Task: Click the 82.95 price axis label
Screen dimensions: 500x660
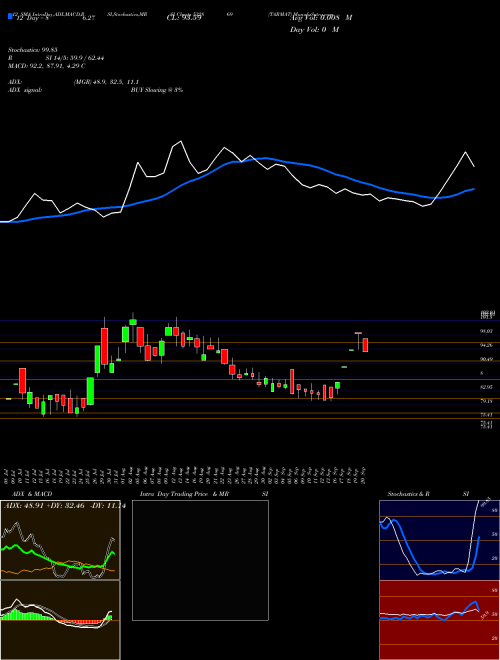Action: pyautogui.click(x=488, y=387)
